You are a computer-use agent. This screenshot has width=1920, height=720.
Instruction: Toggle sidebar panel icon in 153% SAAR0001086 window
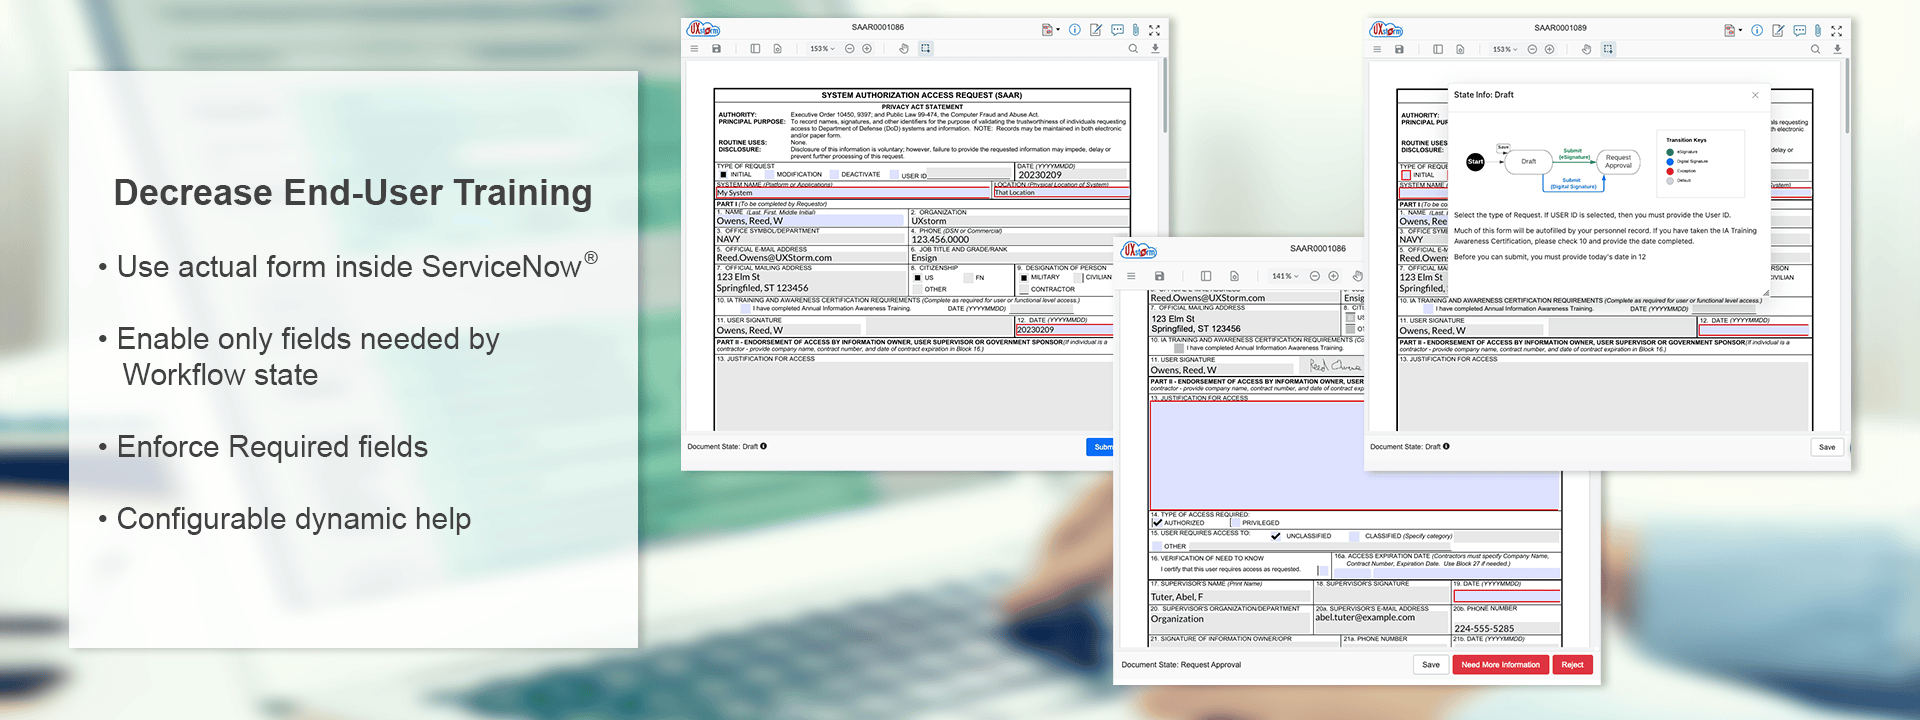click(755, 48)
